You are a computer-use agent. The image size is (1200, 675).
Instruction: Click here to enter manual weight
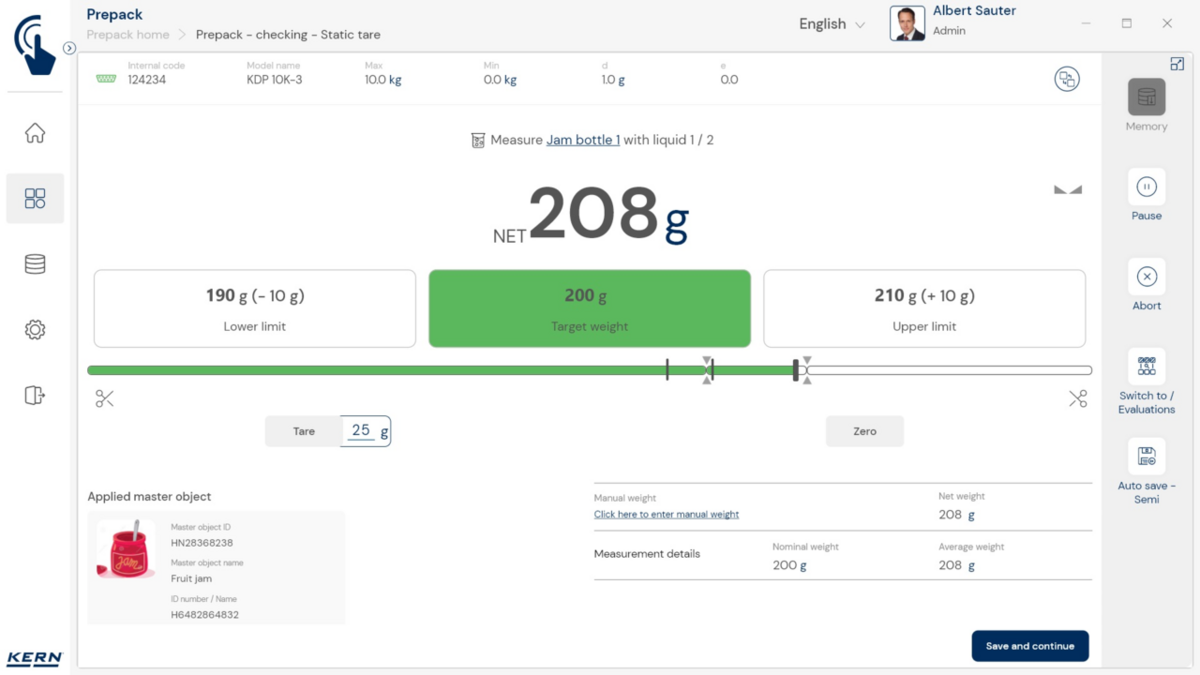point(666,514)
